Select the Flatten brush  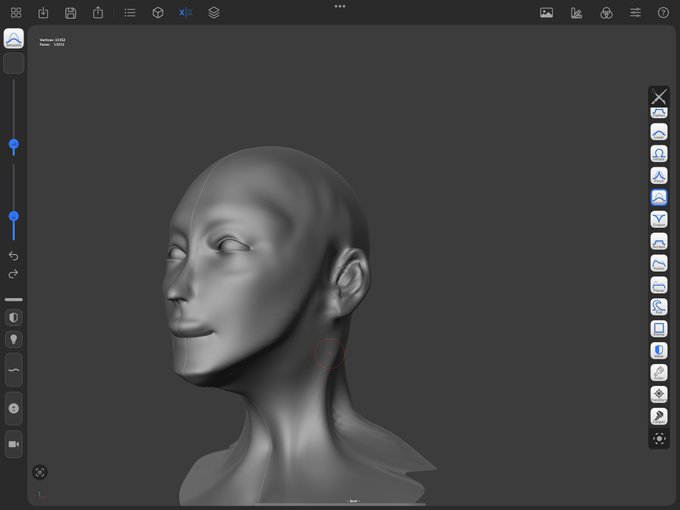[659, 113]
